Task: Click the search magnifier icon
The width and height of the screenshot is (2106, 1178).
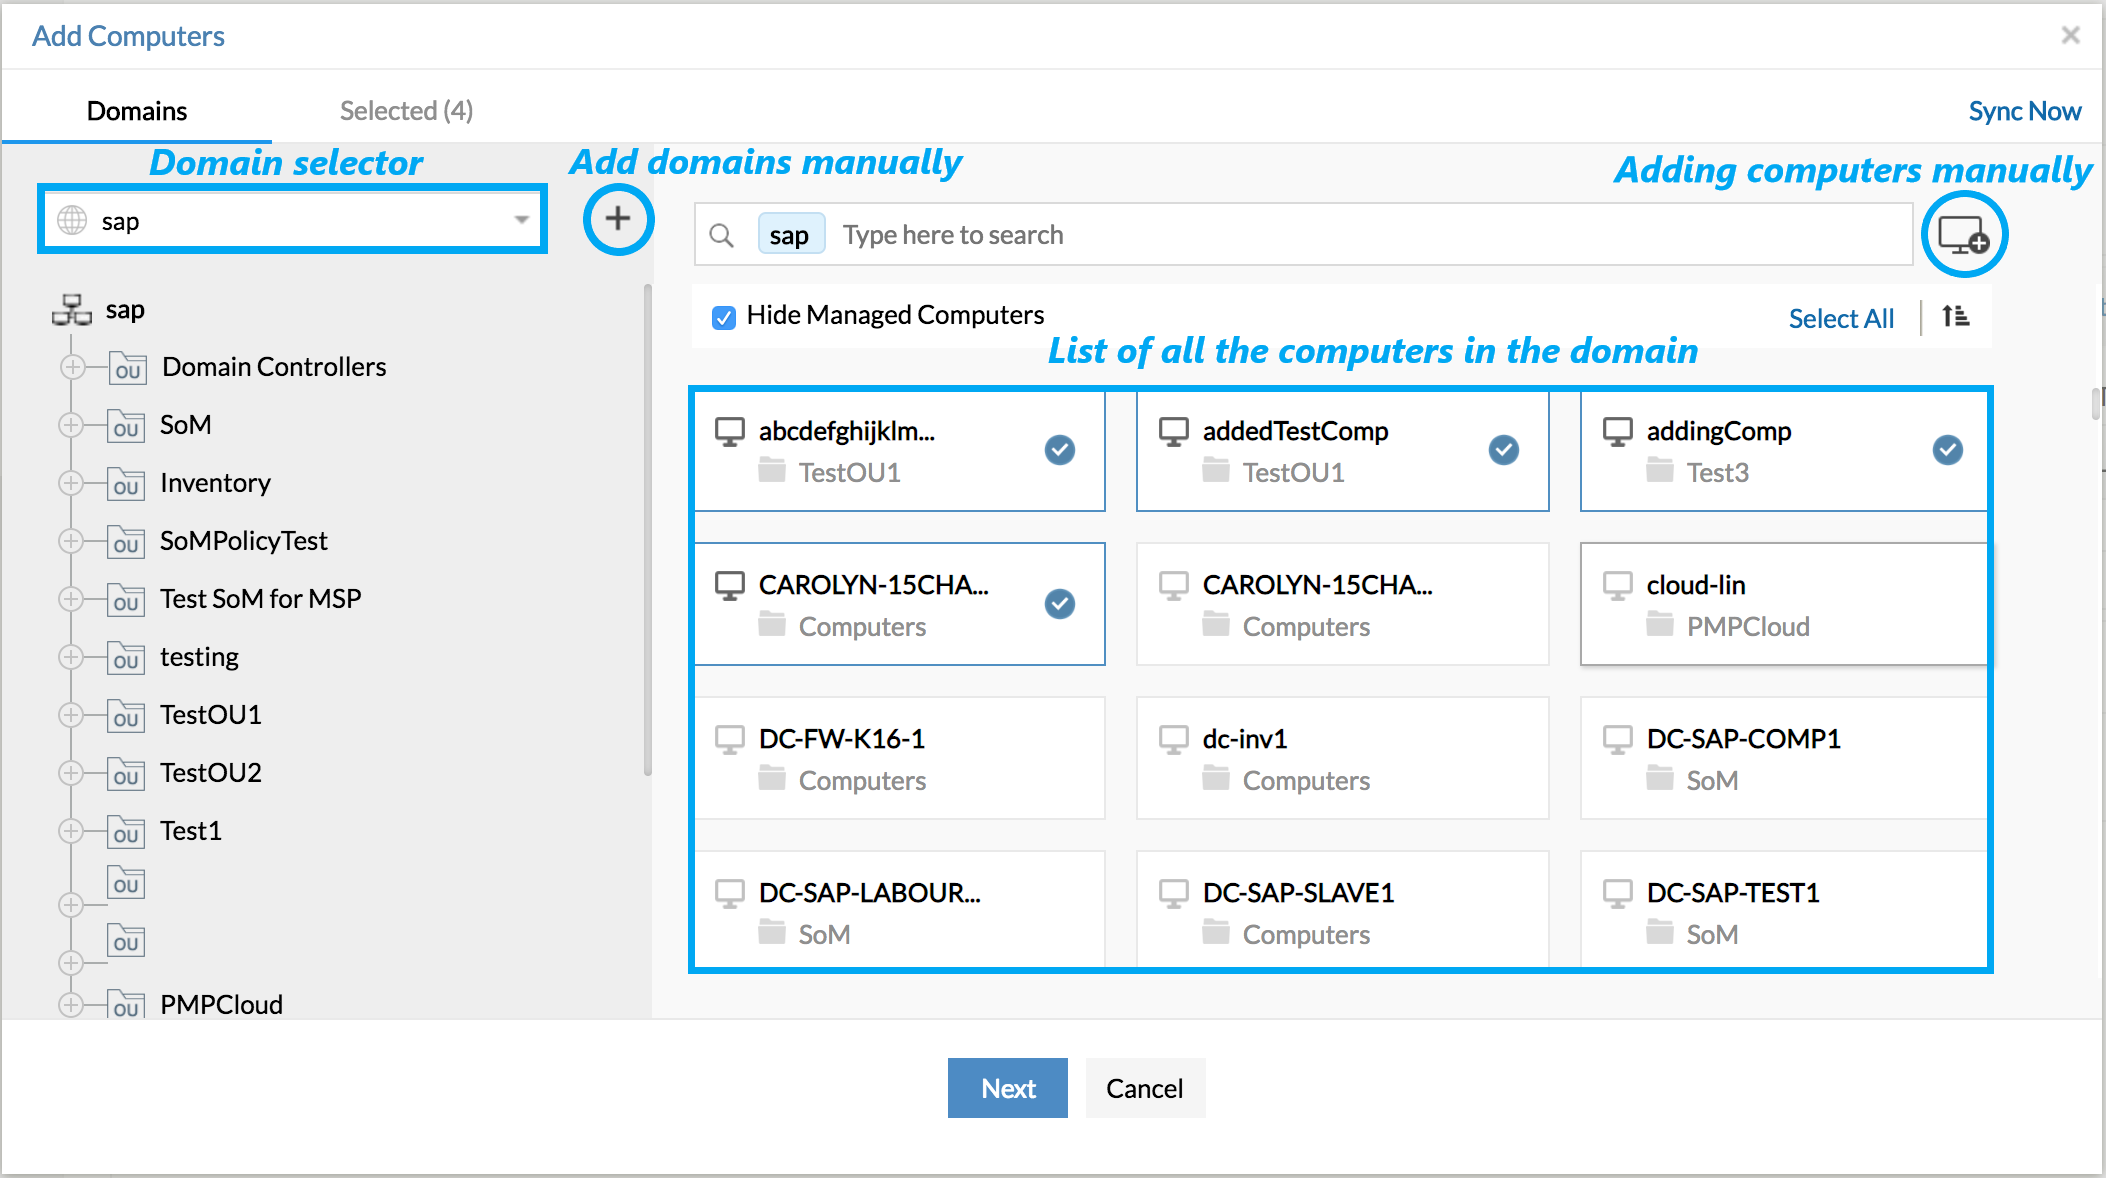Action: 721,236
